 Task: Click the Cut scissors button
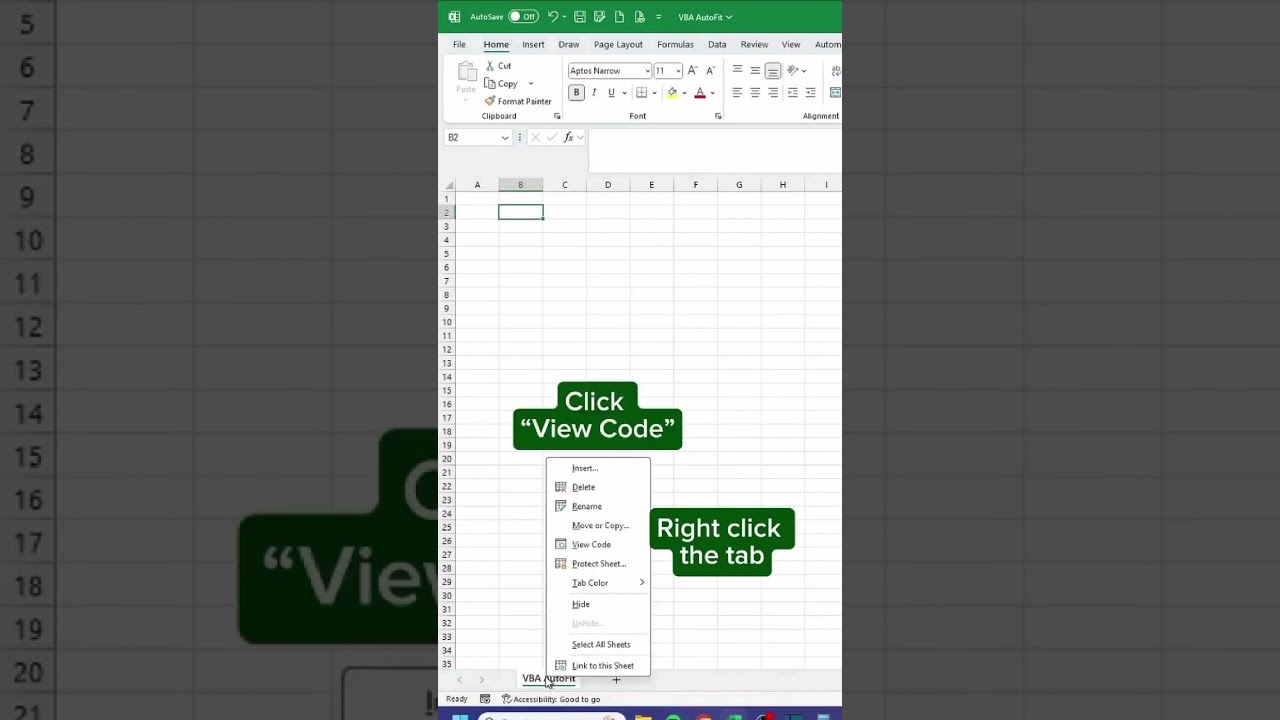(x=498, y=66)
